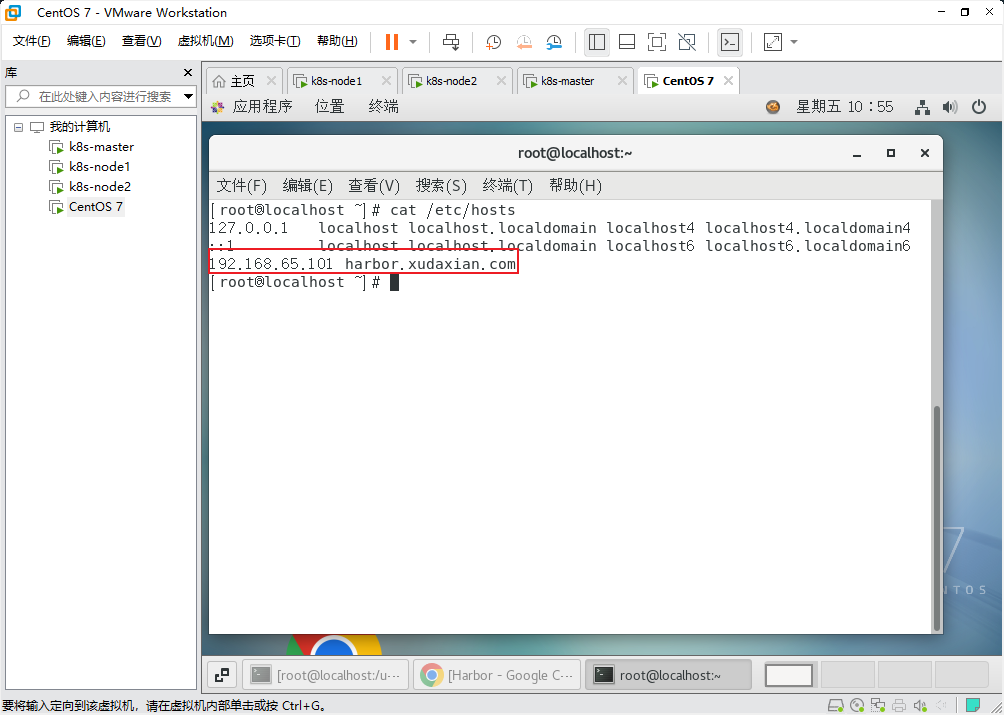Open terminal 终端(T) menu
Screen dimensions: 1004x715
point(508,186)
